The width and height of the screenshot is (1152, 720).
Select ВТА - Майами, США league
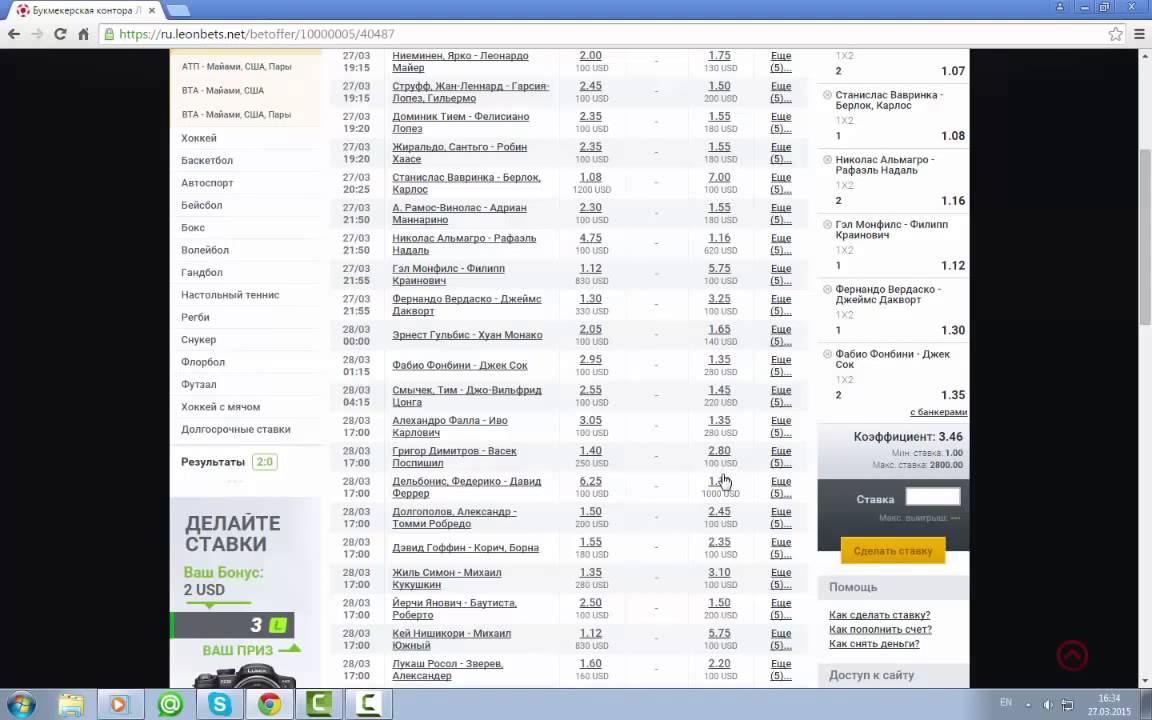tap(223, 90)
